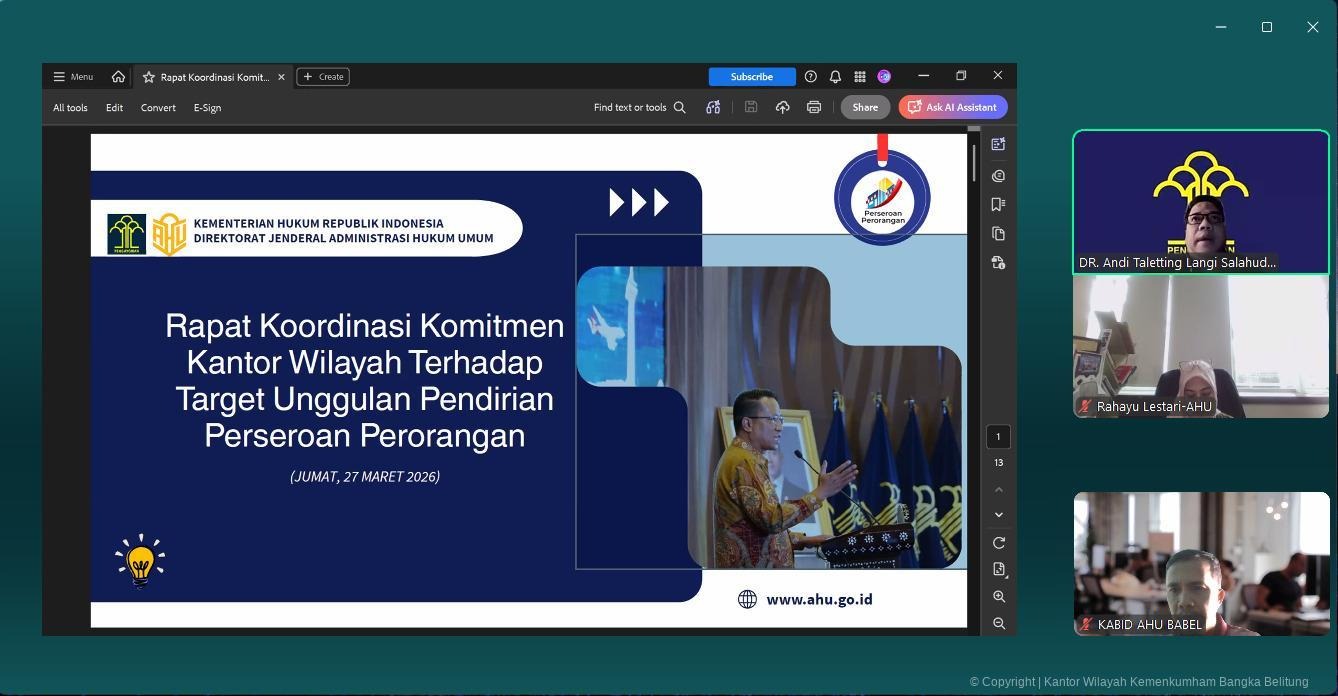Go to next page with down chevron
This screenshot has height=696, width=1338.
point(998,513)
